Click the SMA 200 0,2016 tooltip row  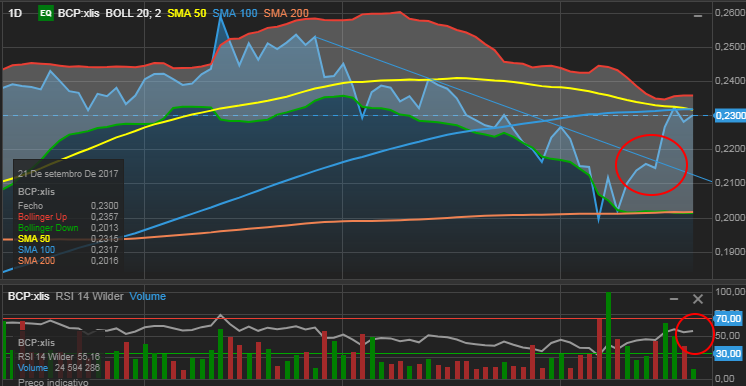[x=68, y=261]
